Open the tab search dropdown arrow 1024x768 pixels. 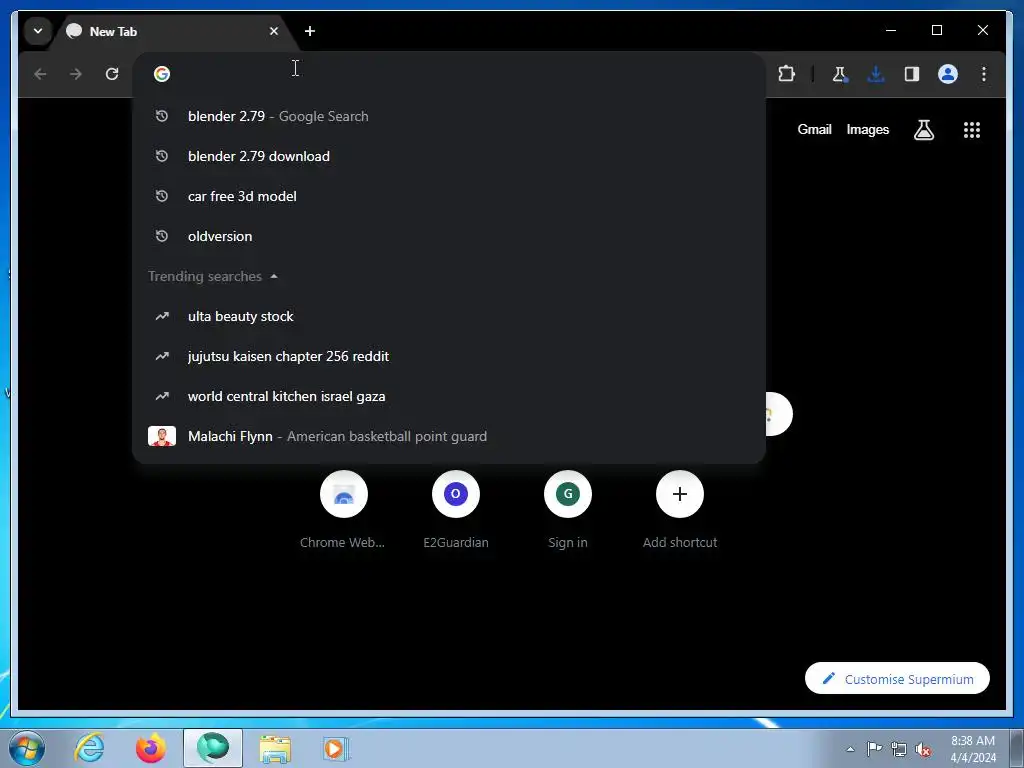point(38,31)
